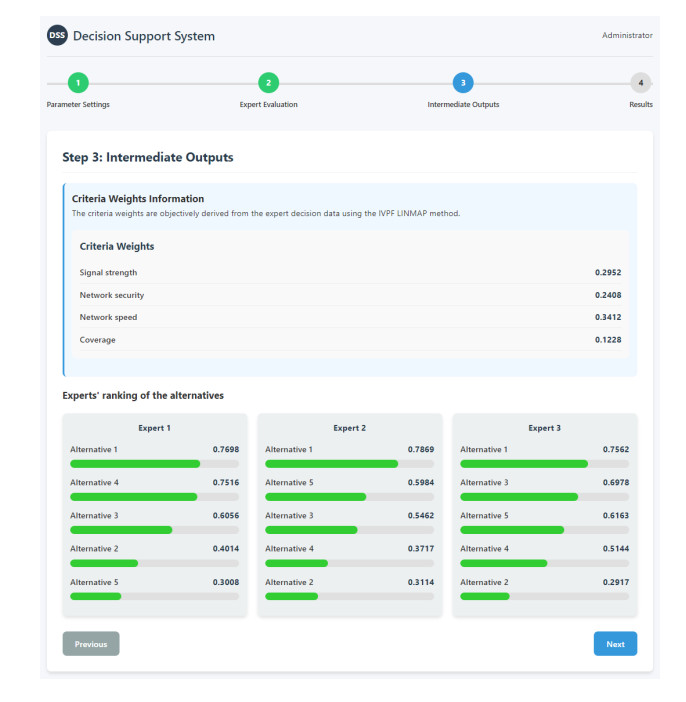Click the Expert 2 card heading
Screen dimensions: 686x702
pos(349,428)
